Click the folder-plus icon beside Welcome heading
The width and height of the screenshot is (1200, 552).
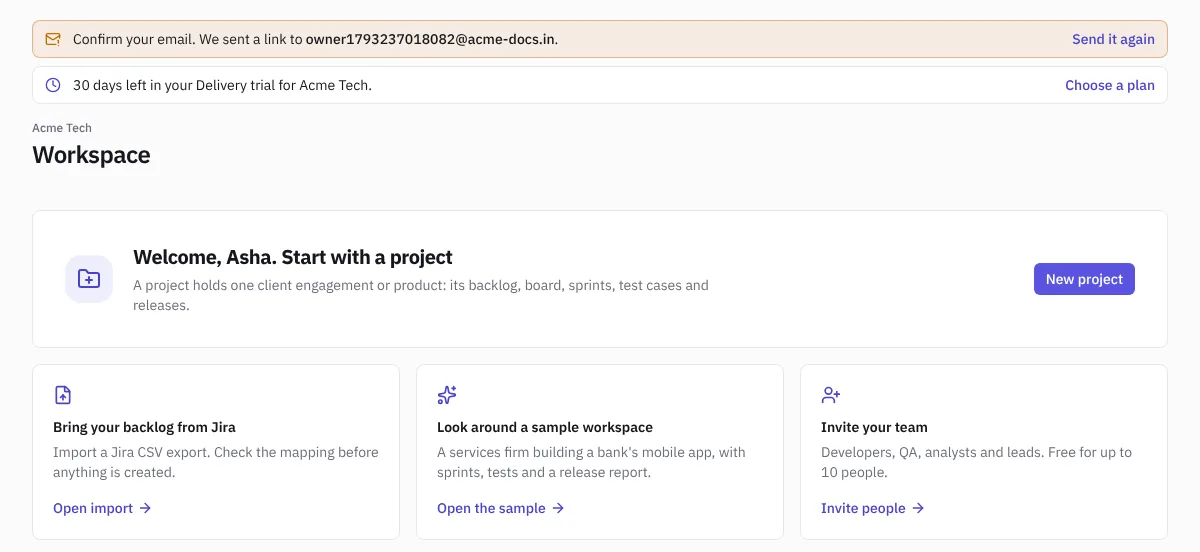click(x=89, y=279)
